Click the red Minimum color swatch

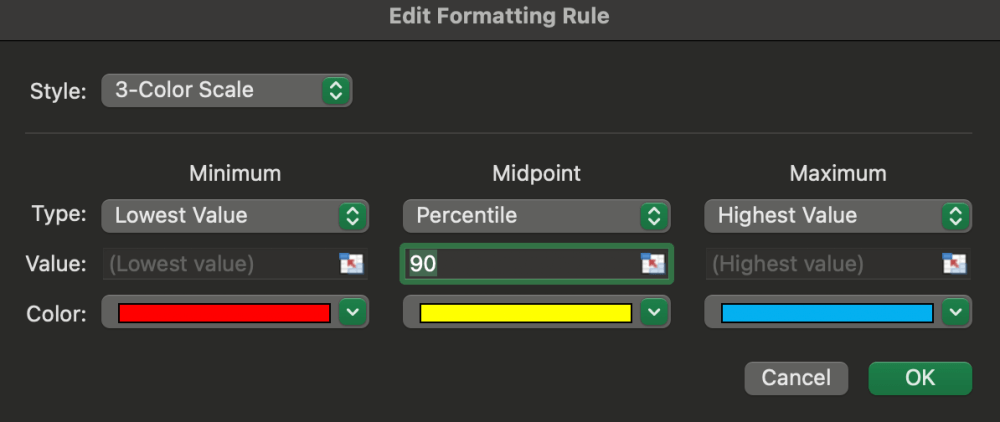(x=224, y=313)
